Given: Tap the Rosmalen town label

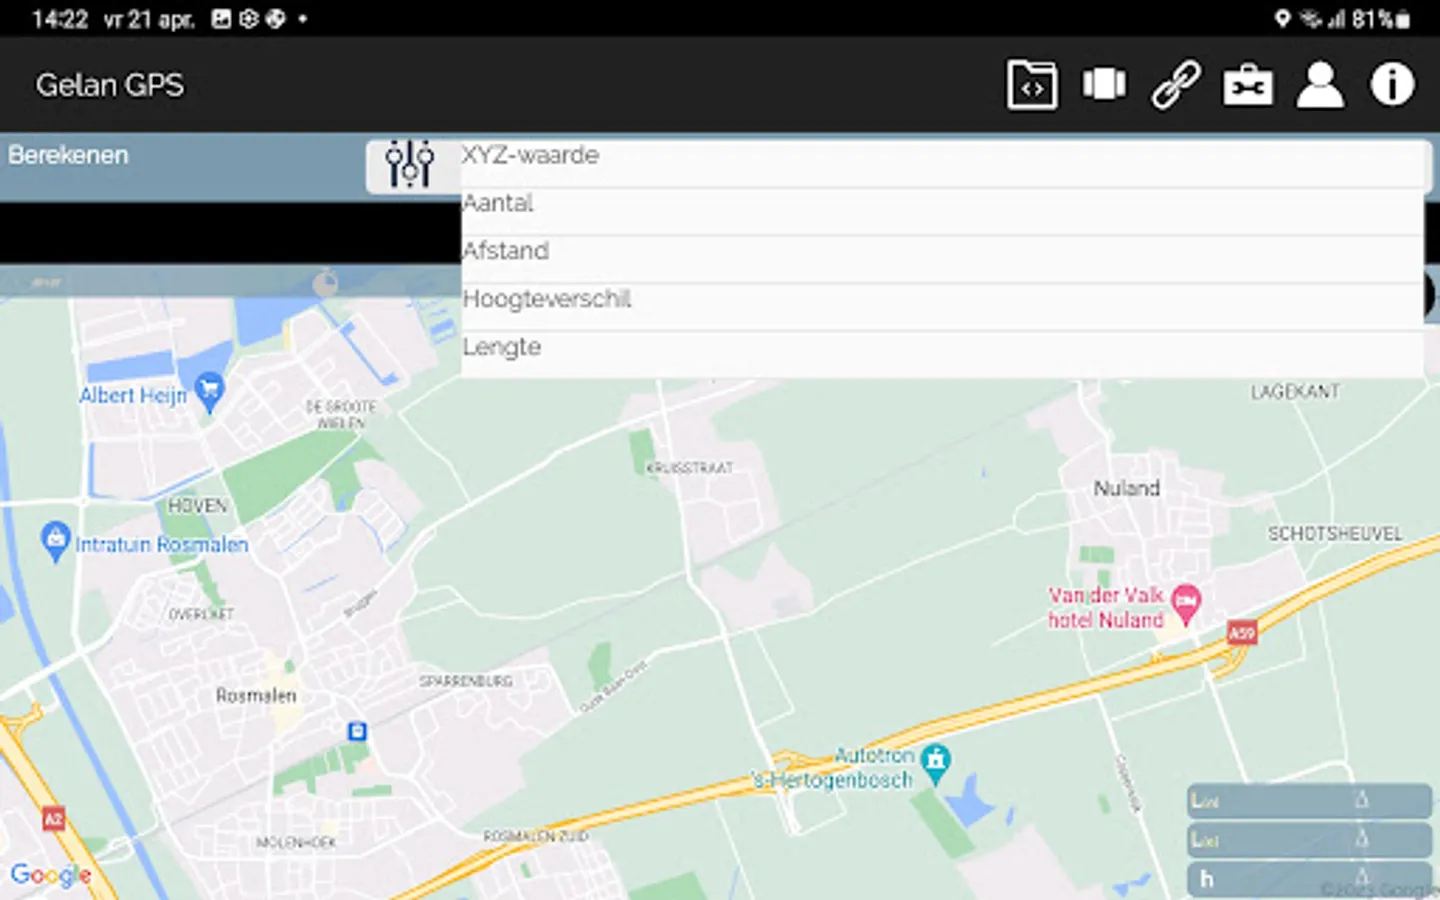Looking at the screenshot, I should click(256, 695).
